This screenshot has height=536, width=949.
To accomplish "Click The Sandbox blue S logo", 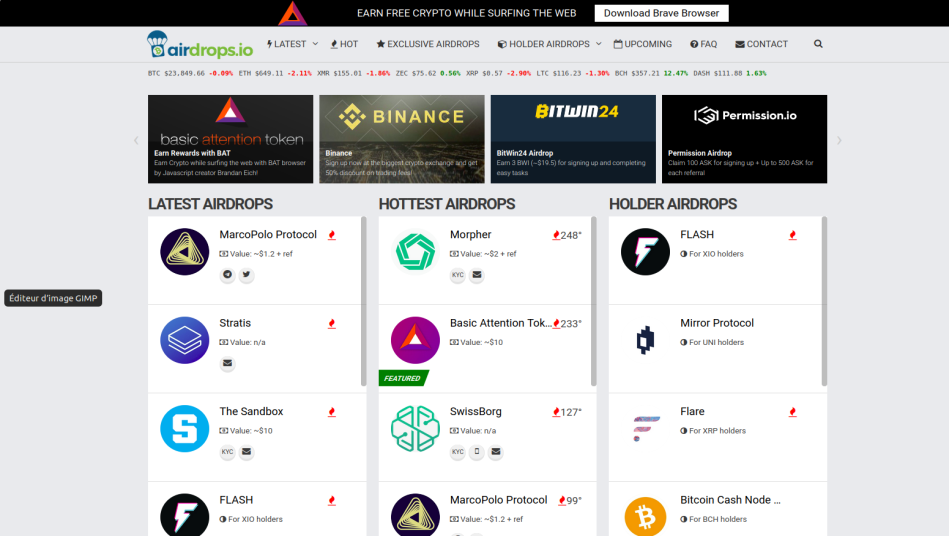I will click(x=185, y=428).
